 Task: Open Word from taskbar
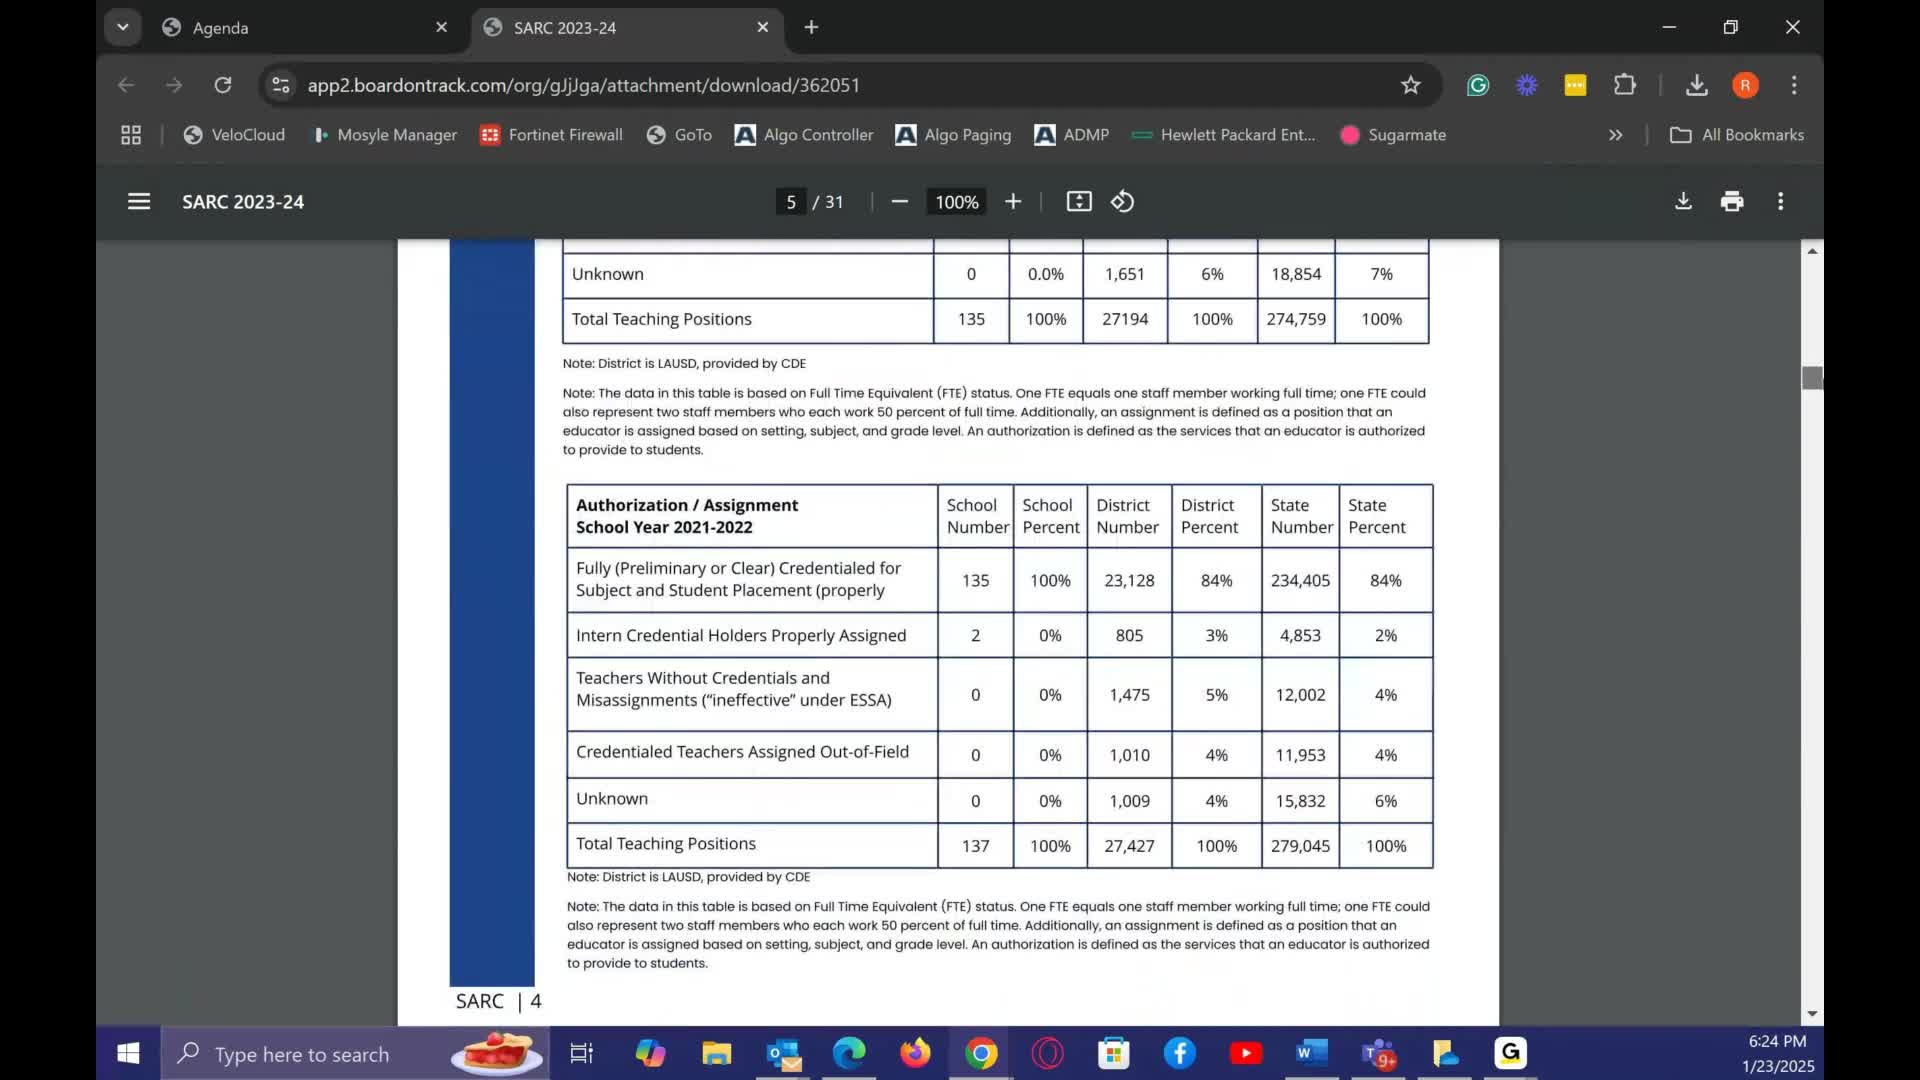(x=1312, y=1053)
